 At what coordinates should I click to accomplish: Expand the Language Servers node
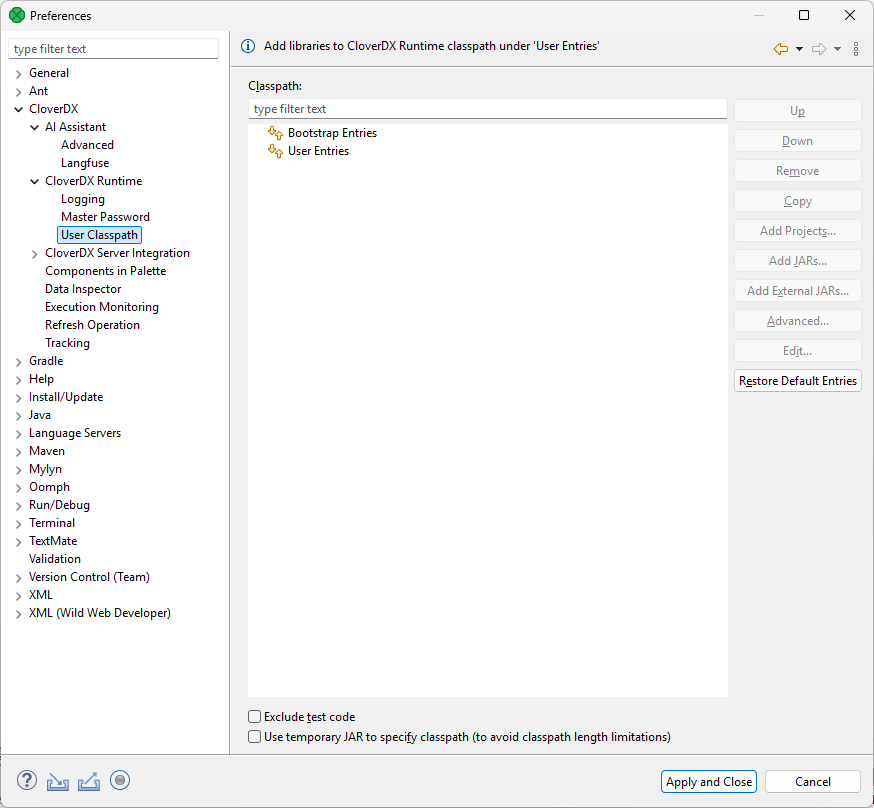point(18,434)
